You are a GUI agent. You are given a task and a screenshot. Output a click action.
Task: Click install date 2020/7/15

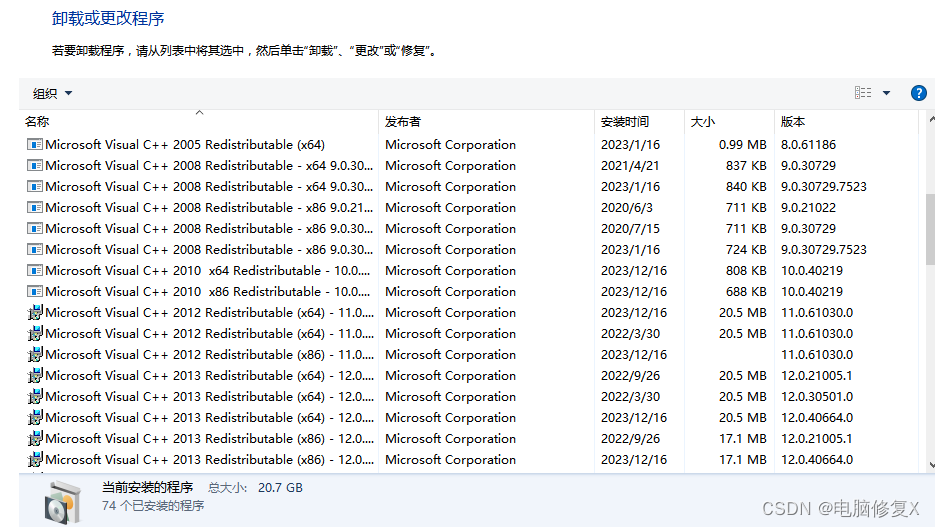(630, 228)
